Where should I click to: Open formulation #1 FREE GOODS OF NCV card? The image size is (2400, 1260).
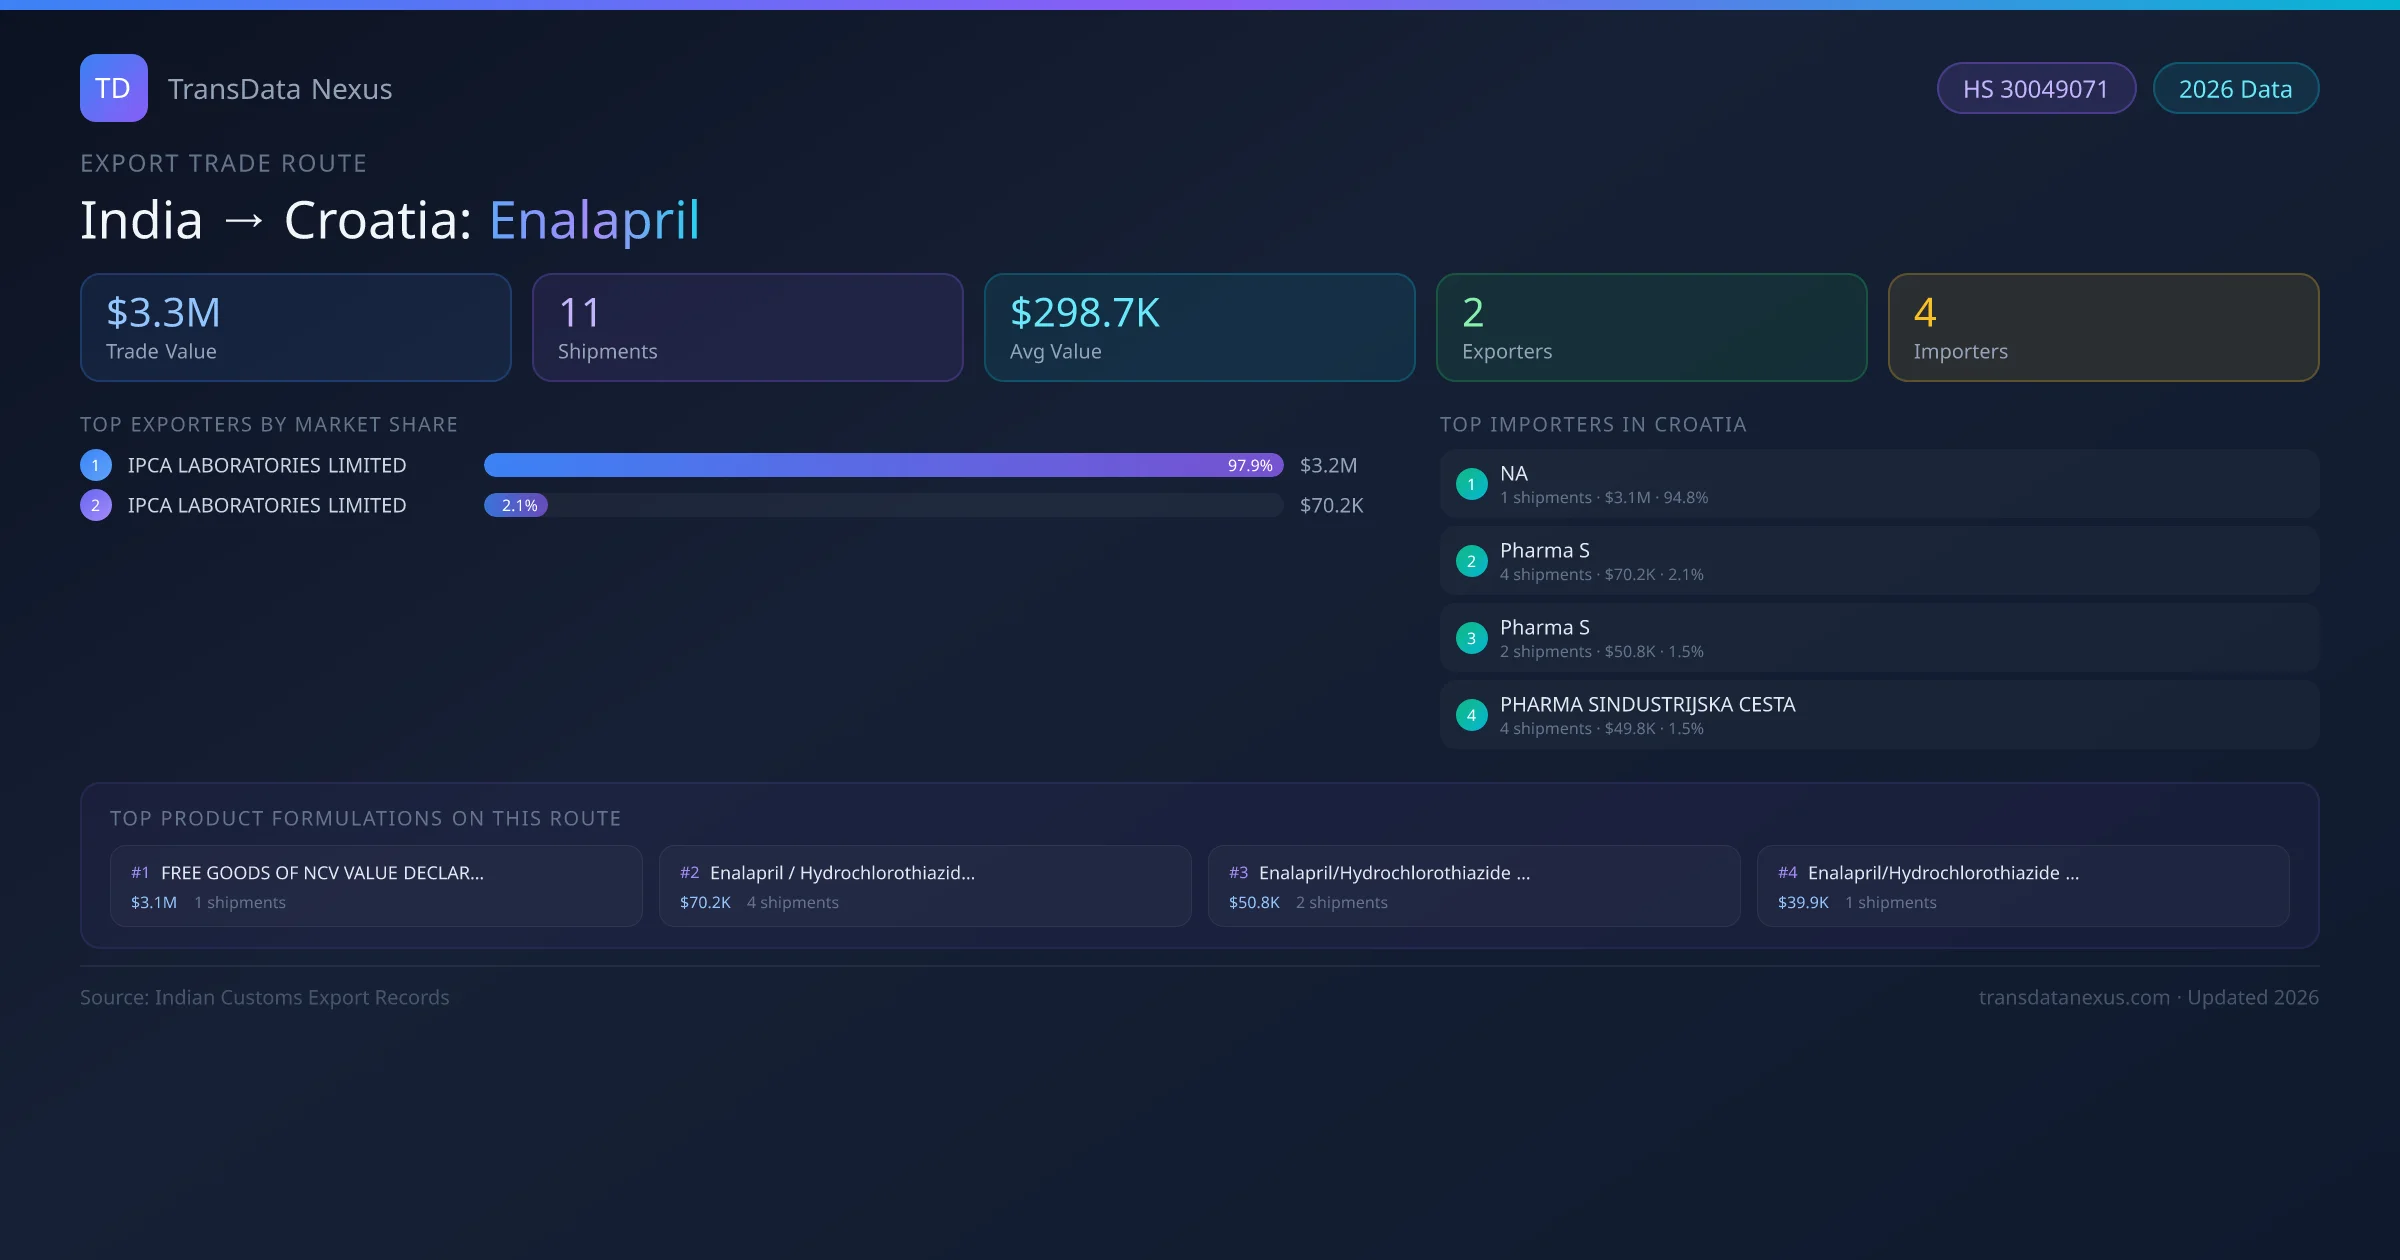(x=376, y=886)
